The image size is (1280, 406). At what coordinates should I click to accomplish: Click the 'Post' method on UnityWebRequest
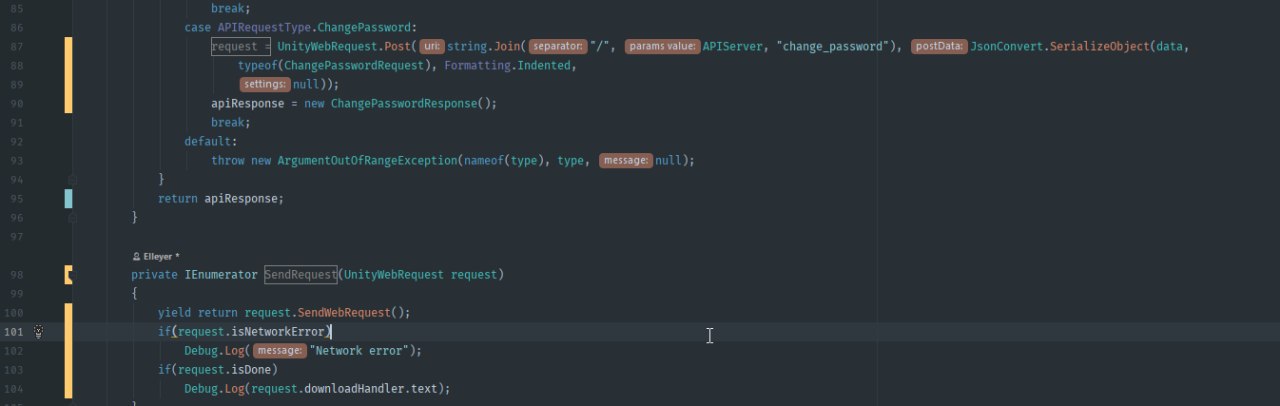(x=397, y=46)
